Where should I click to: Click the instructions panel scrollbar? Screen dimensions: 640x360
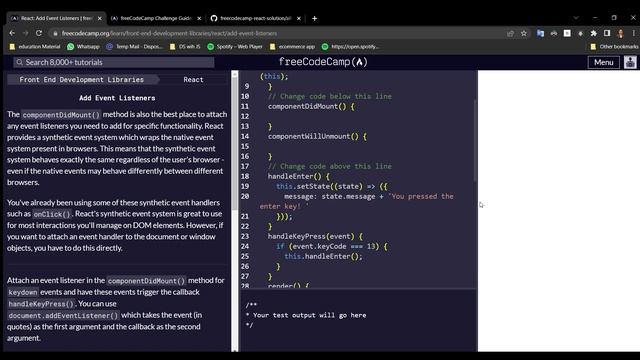coord(235,143)
